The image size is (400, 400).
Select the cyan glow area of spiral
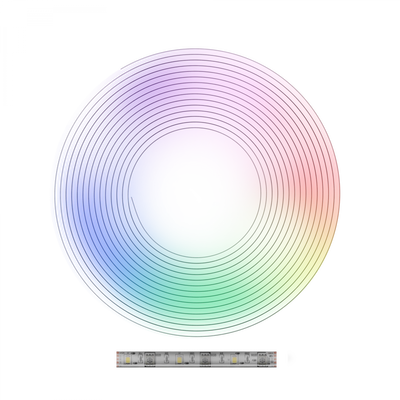click(140, 280)
